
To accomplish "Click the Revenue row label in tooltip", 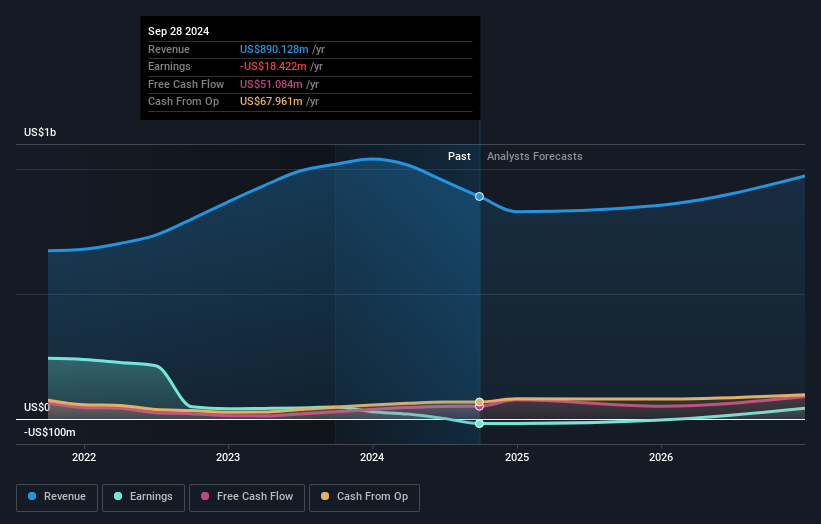I will (x=169, y=49).
